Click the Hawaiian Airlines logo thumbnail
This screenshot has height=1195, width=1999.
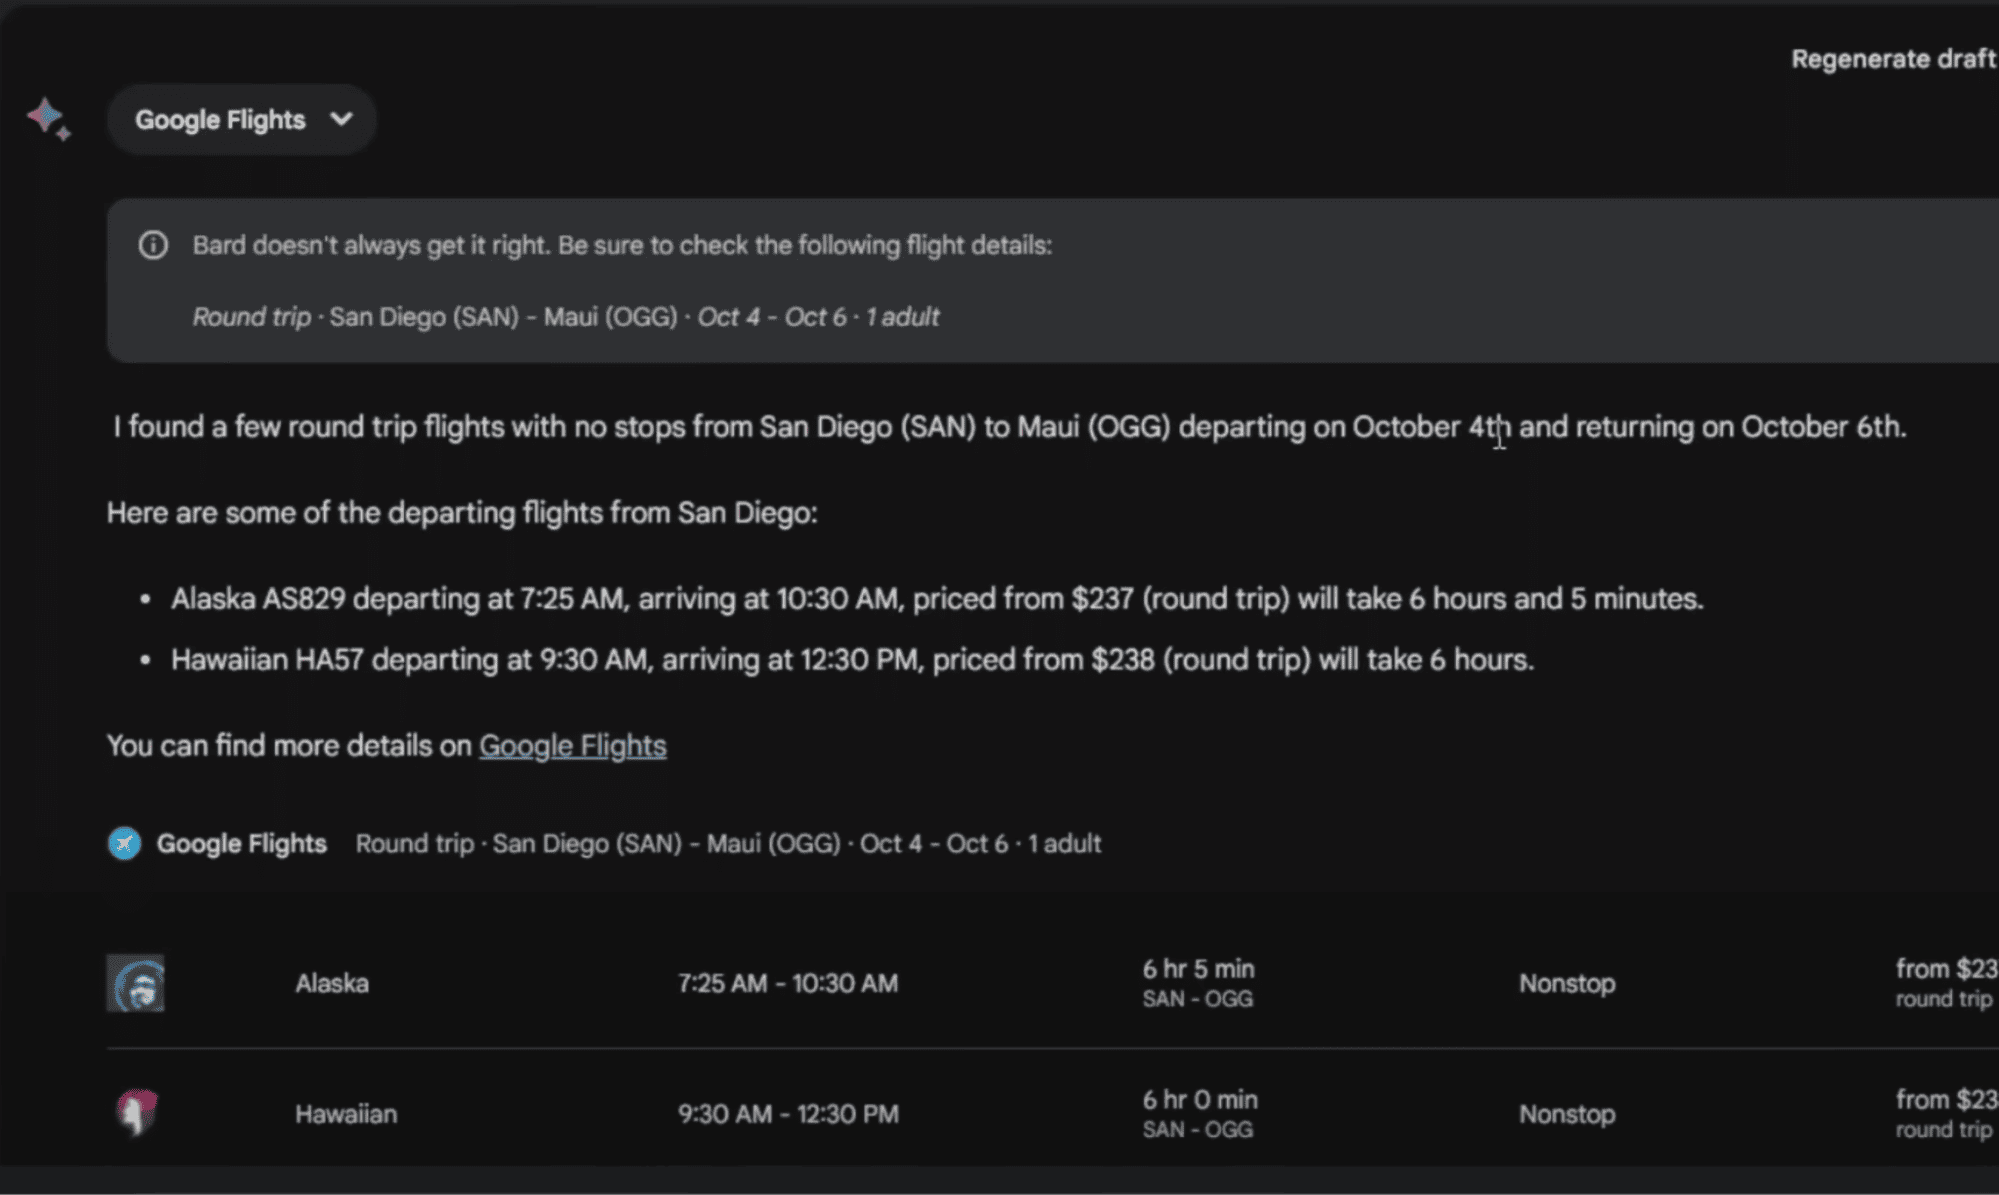(136, 1113)
